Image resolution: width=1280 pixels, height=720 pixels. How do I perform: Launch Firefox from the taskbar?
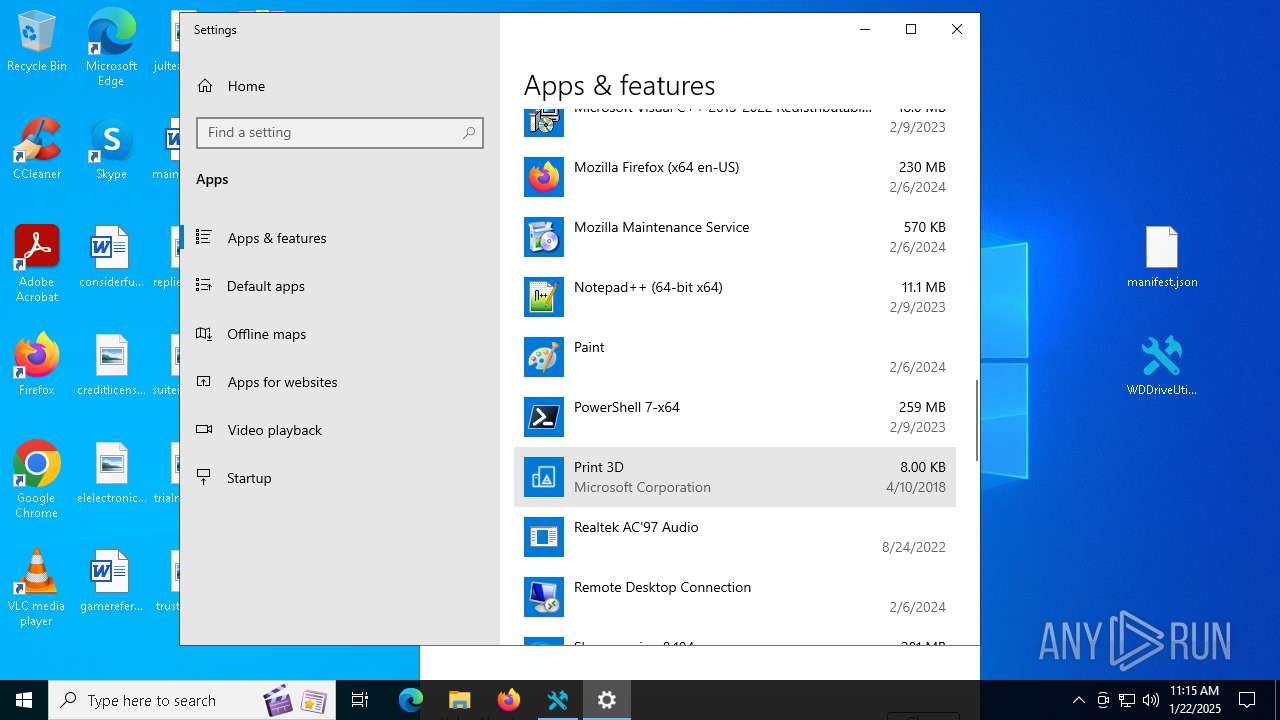[x=509, y=700]
